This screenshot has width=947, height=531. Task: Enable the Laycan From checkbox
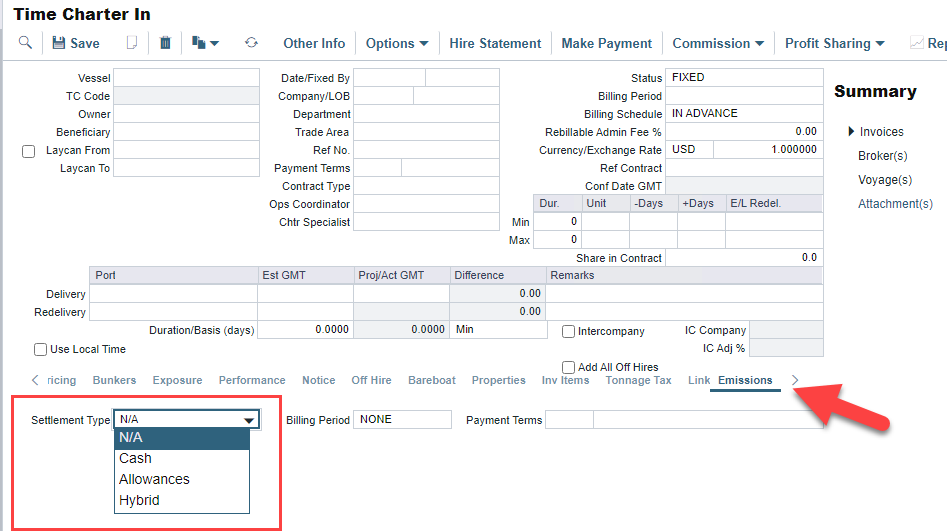pyautogui.click(x=28, y=151)
